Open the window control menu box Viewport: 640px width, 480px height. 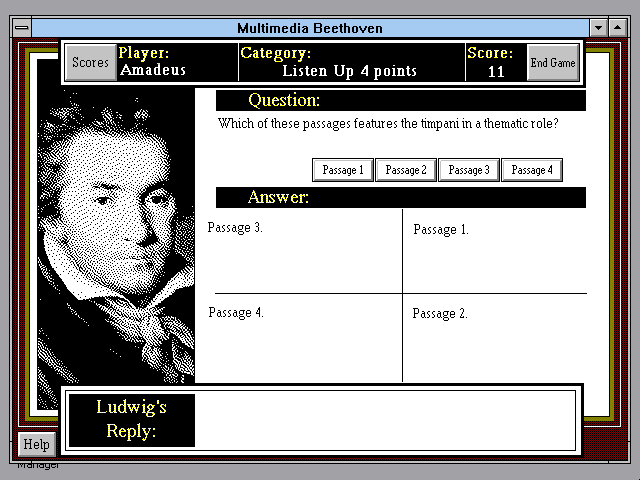(x=22, y=28)
